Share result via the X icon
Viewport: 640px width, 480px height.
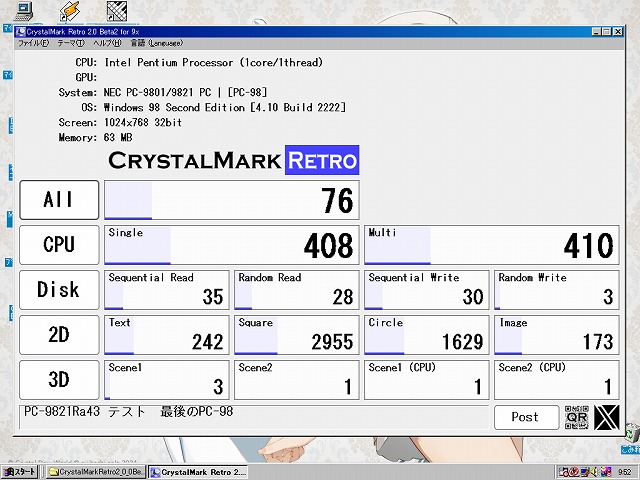607,417
